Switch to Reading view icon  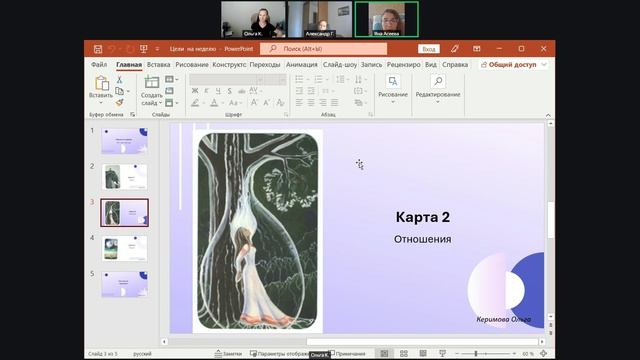point(423,353)
